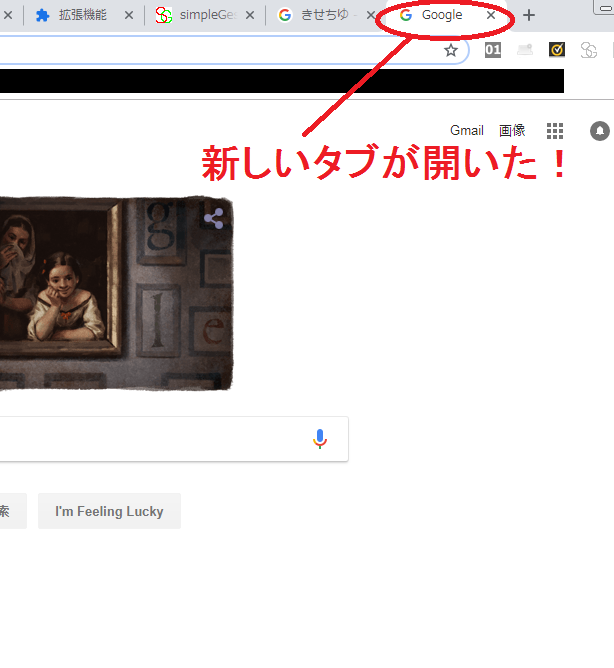The height and width of the screenshot is (668, 614).
Task: Open the Google apps grid
Action: coord(555,131)
